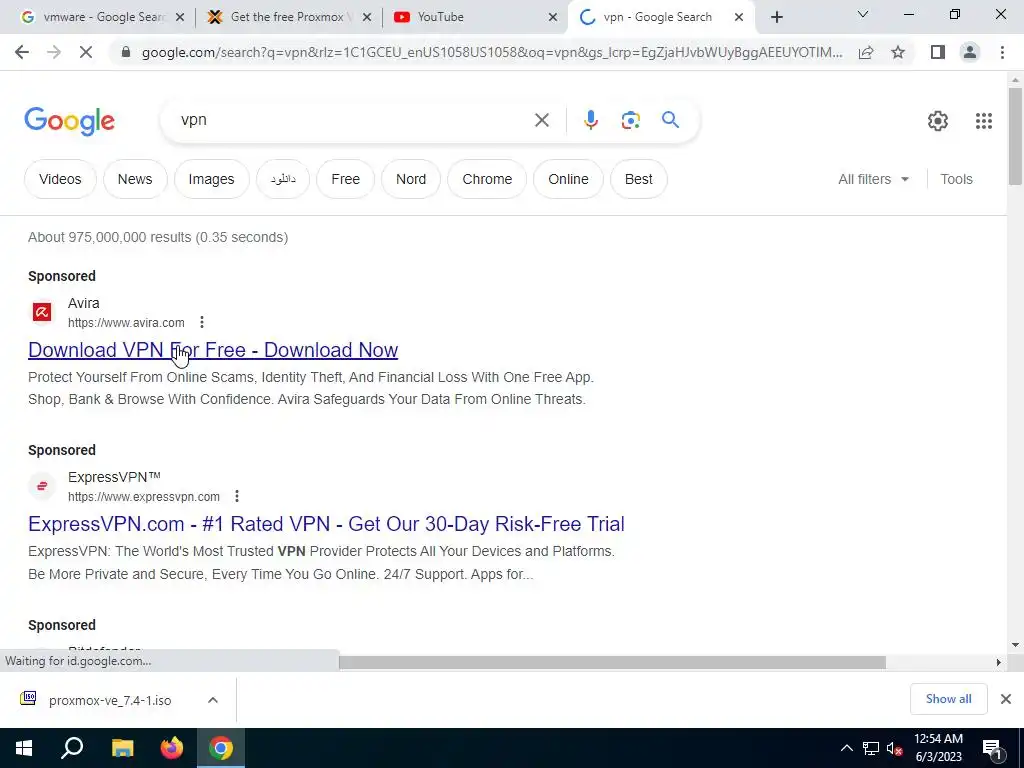Stop loading the page with X button
The width and height of the screenshot is (1024, 768).
[86, 52]
